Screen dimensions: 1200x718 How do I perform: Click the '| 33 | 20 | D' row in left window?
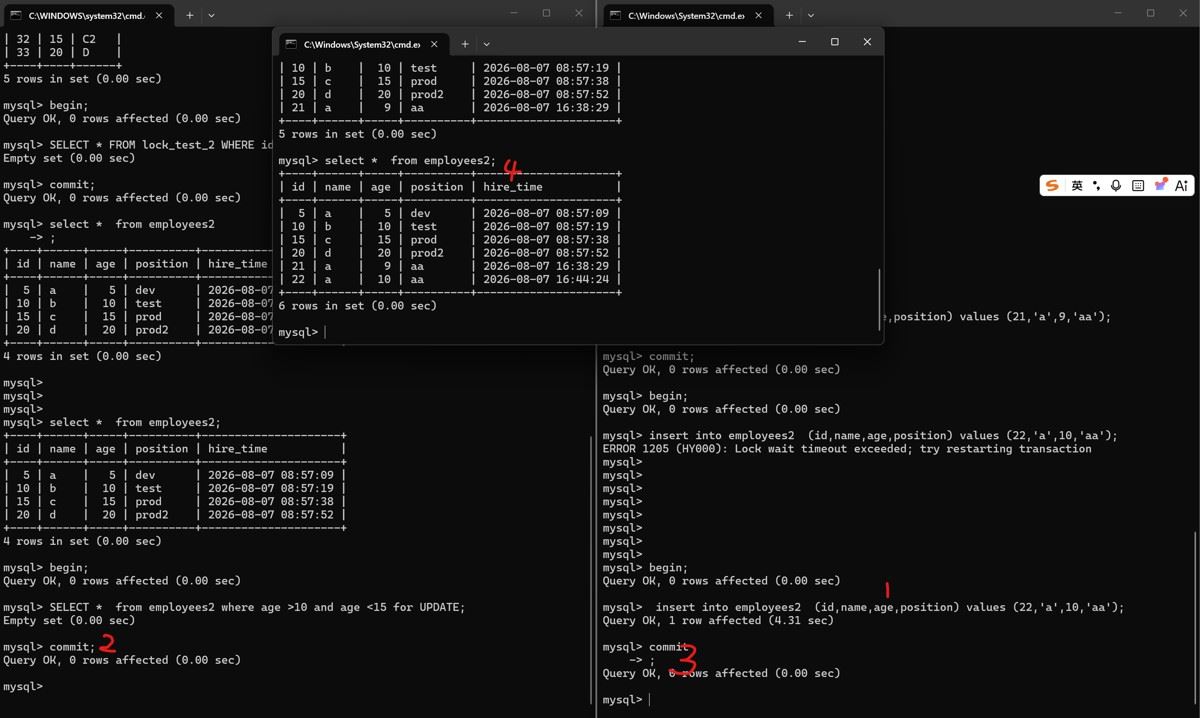(x=62, y=52)
